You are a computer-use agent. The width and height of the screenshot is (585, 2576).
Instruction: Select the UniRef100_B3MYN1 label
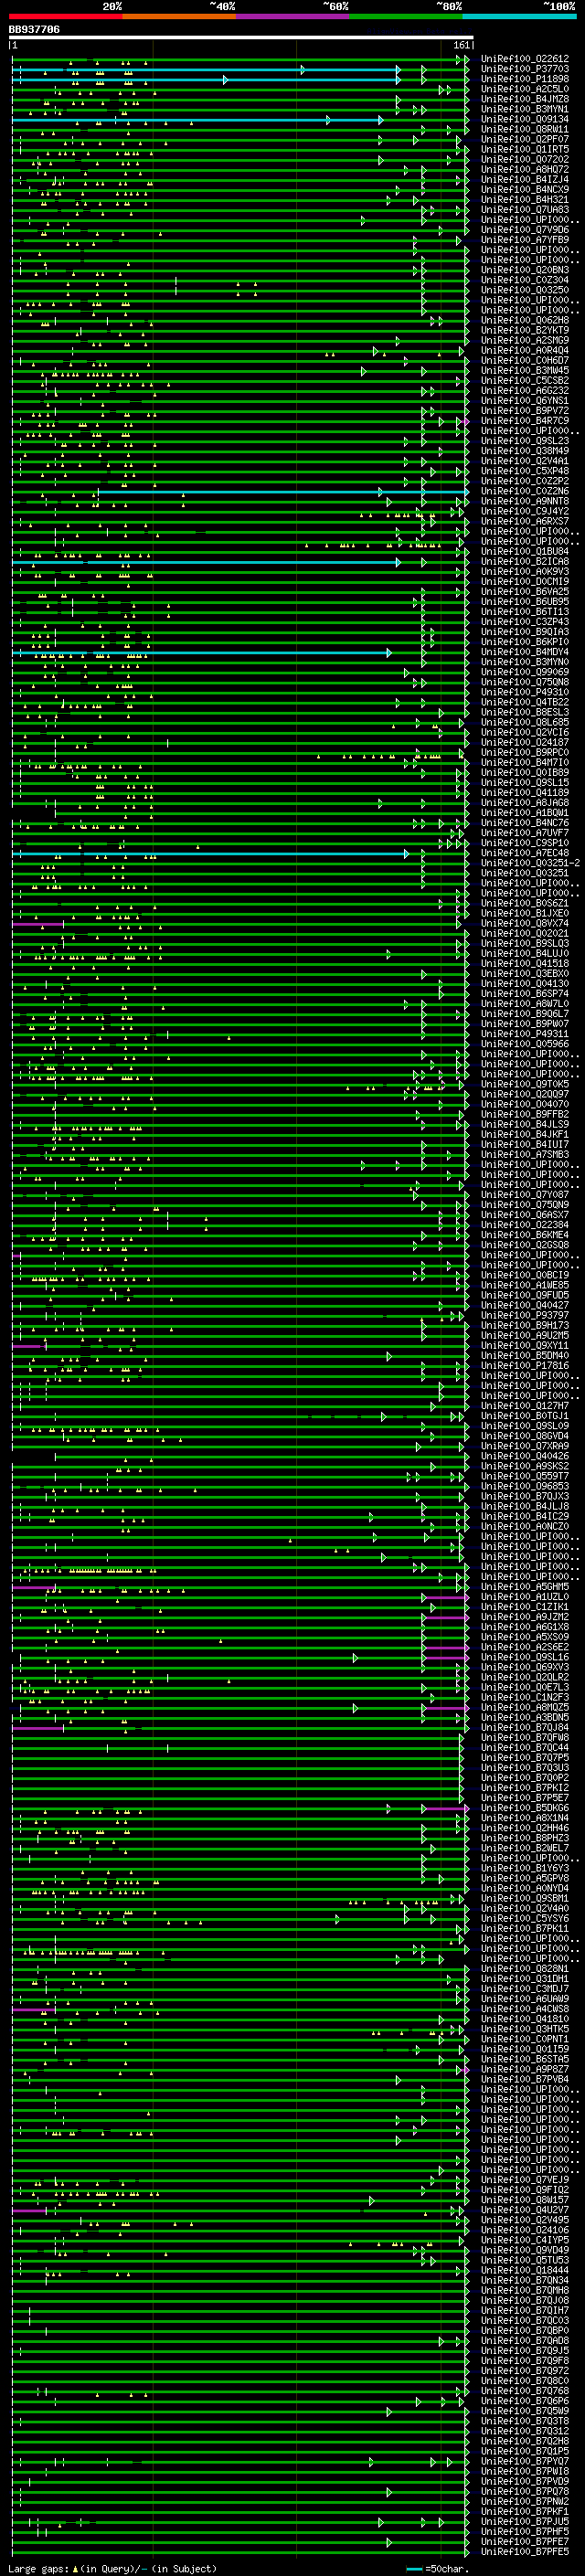(x=525, y=109)
